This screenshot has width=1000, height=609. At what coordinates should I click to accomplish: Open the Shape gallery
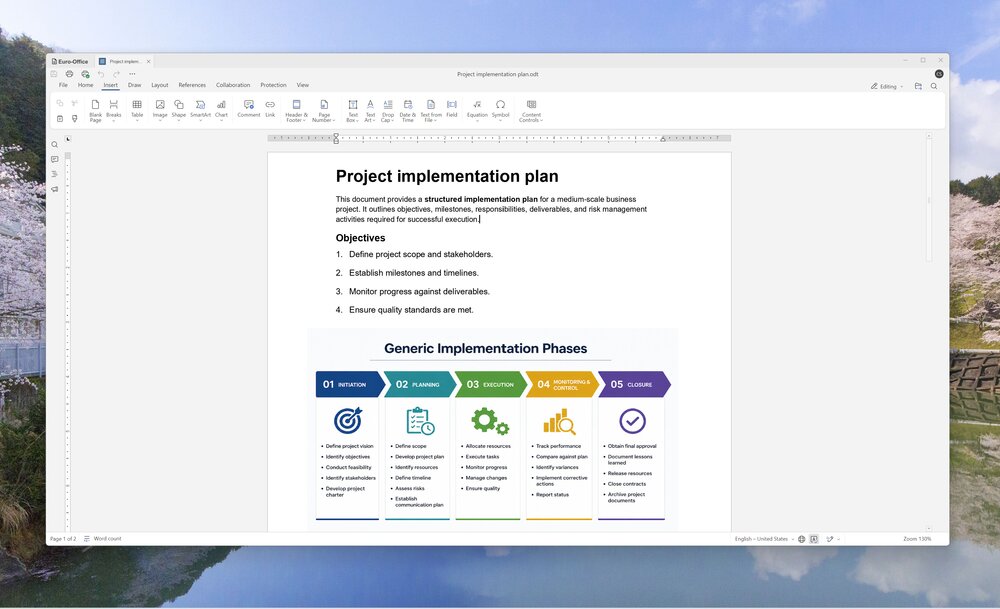[179, 110]
